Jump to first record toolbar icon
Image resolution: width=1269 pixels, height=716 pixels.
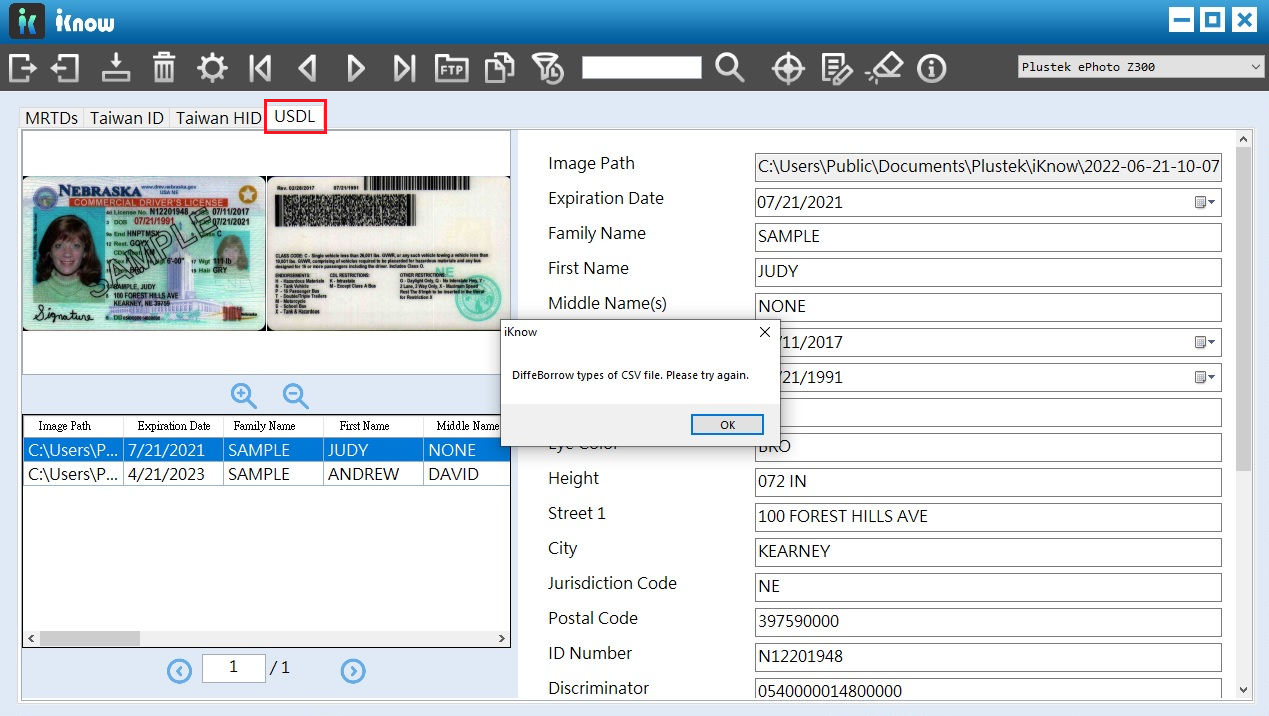point(260,68)
